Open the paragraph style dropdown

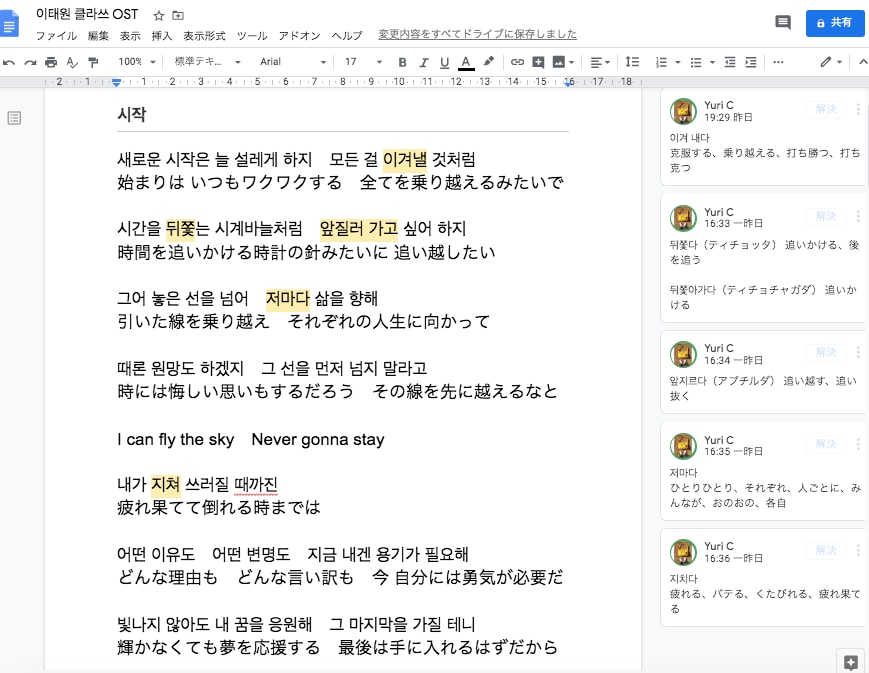[207, 62]
